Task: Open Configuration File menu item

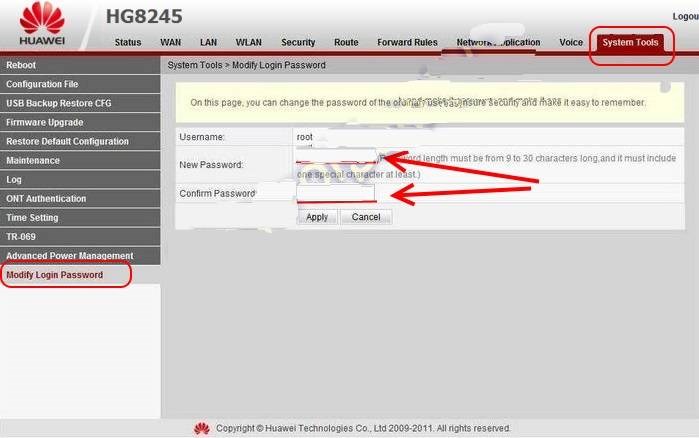Action: 80,84
